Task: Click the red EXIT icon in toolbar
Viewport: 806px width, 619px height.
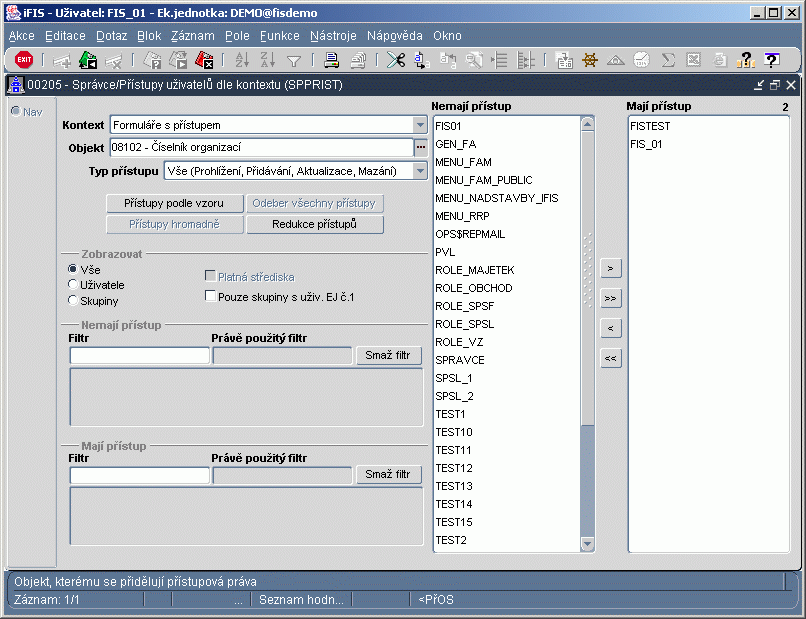Action: coord(24,60)
